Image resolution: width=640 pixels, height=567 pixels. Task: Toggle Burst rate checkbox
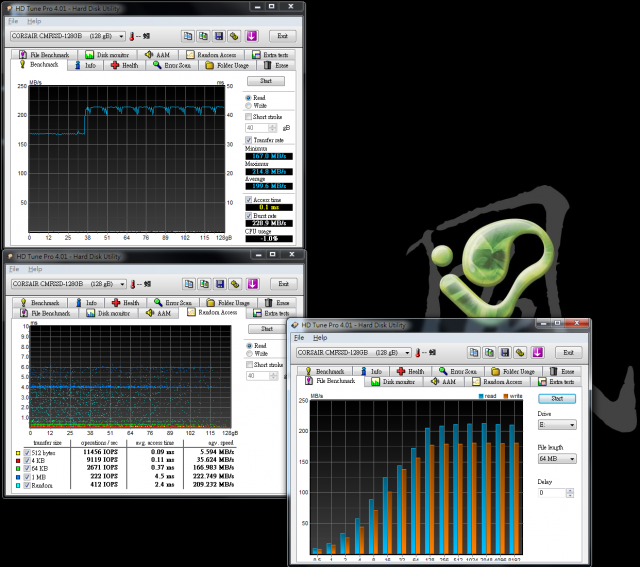click(x=248, y=216)
